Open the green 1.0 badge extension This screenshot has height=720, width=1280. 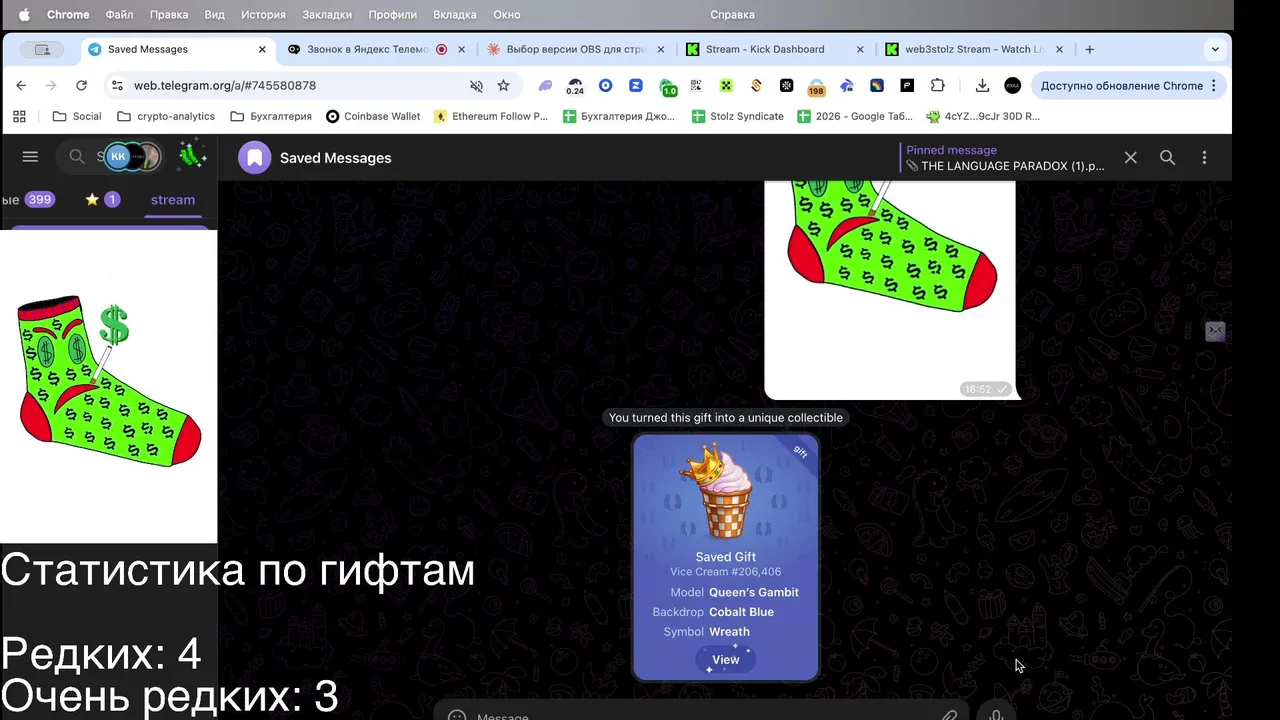coord(667,87)
